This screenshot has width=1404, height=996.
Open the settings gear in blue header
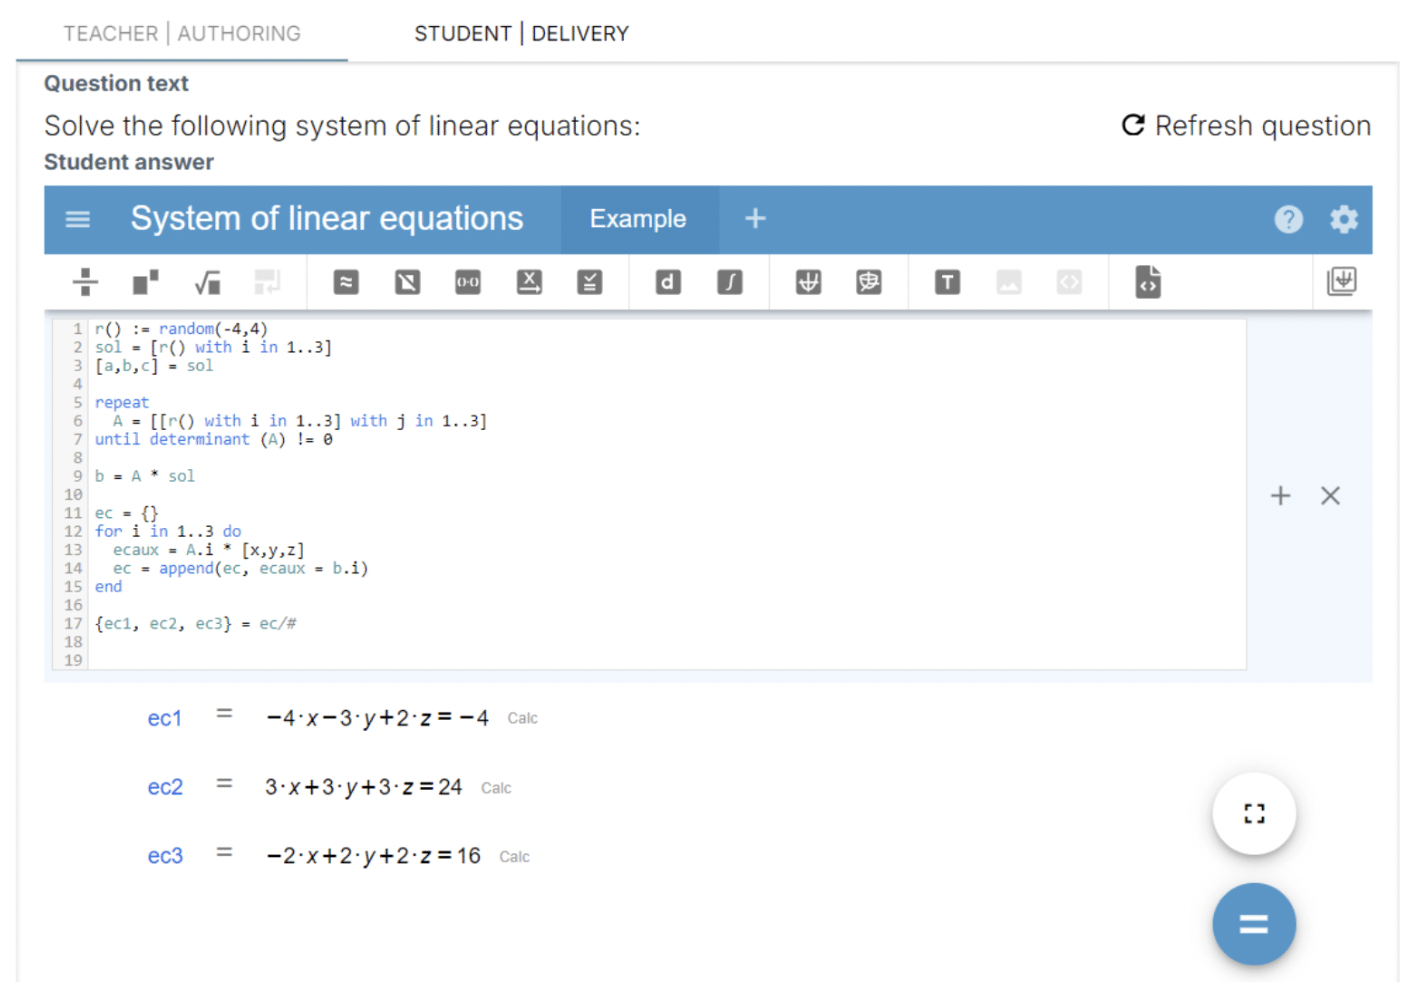[x=1343, y=219]
